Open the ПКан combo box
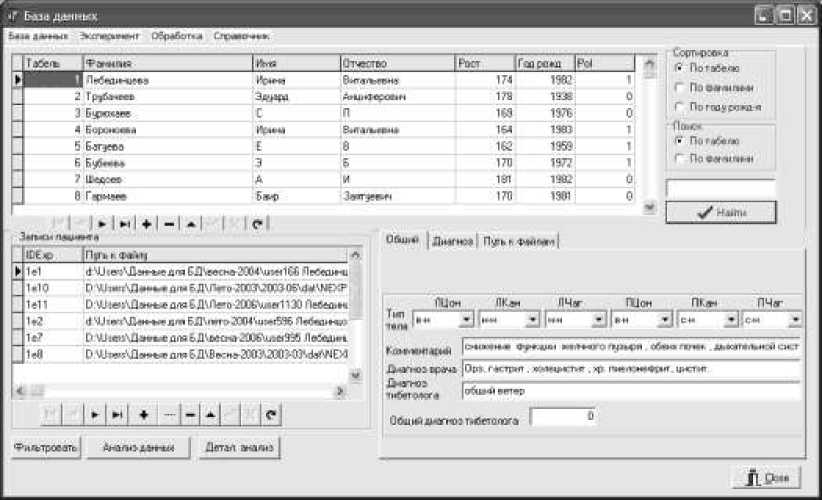Viewport: 822px width, 500px height. click(729, 320)
